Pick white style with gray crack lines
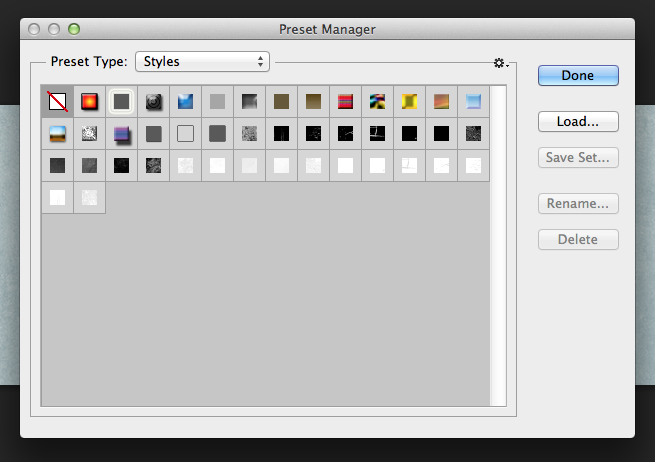 [409, 165]
